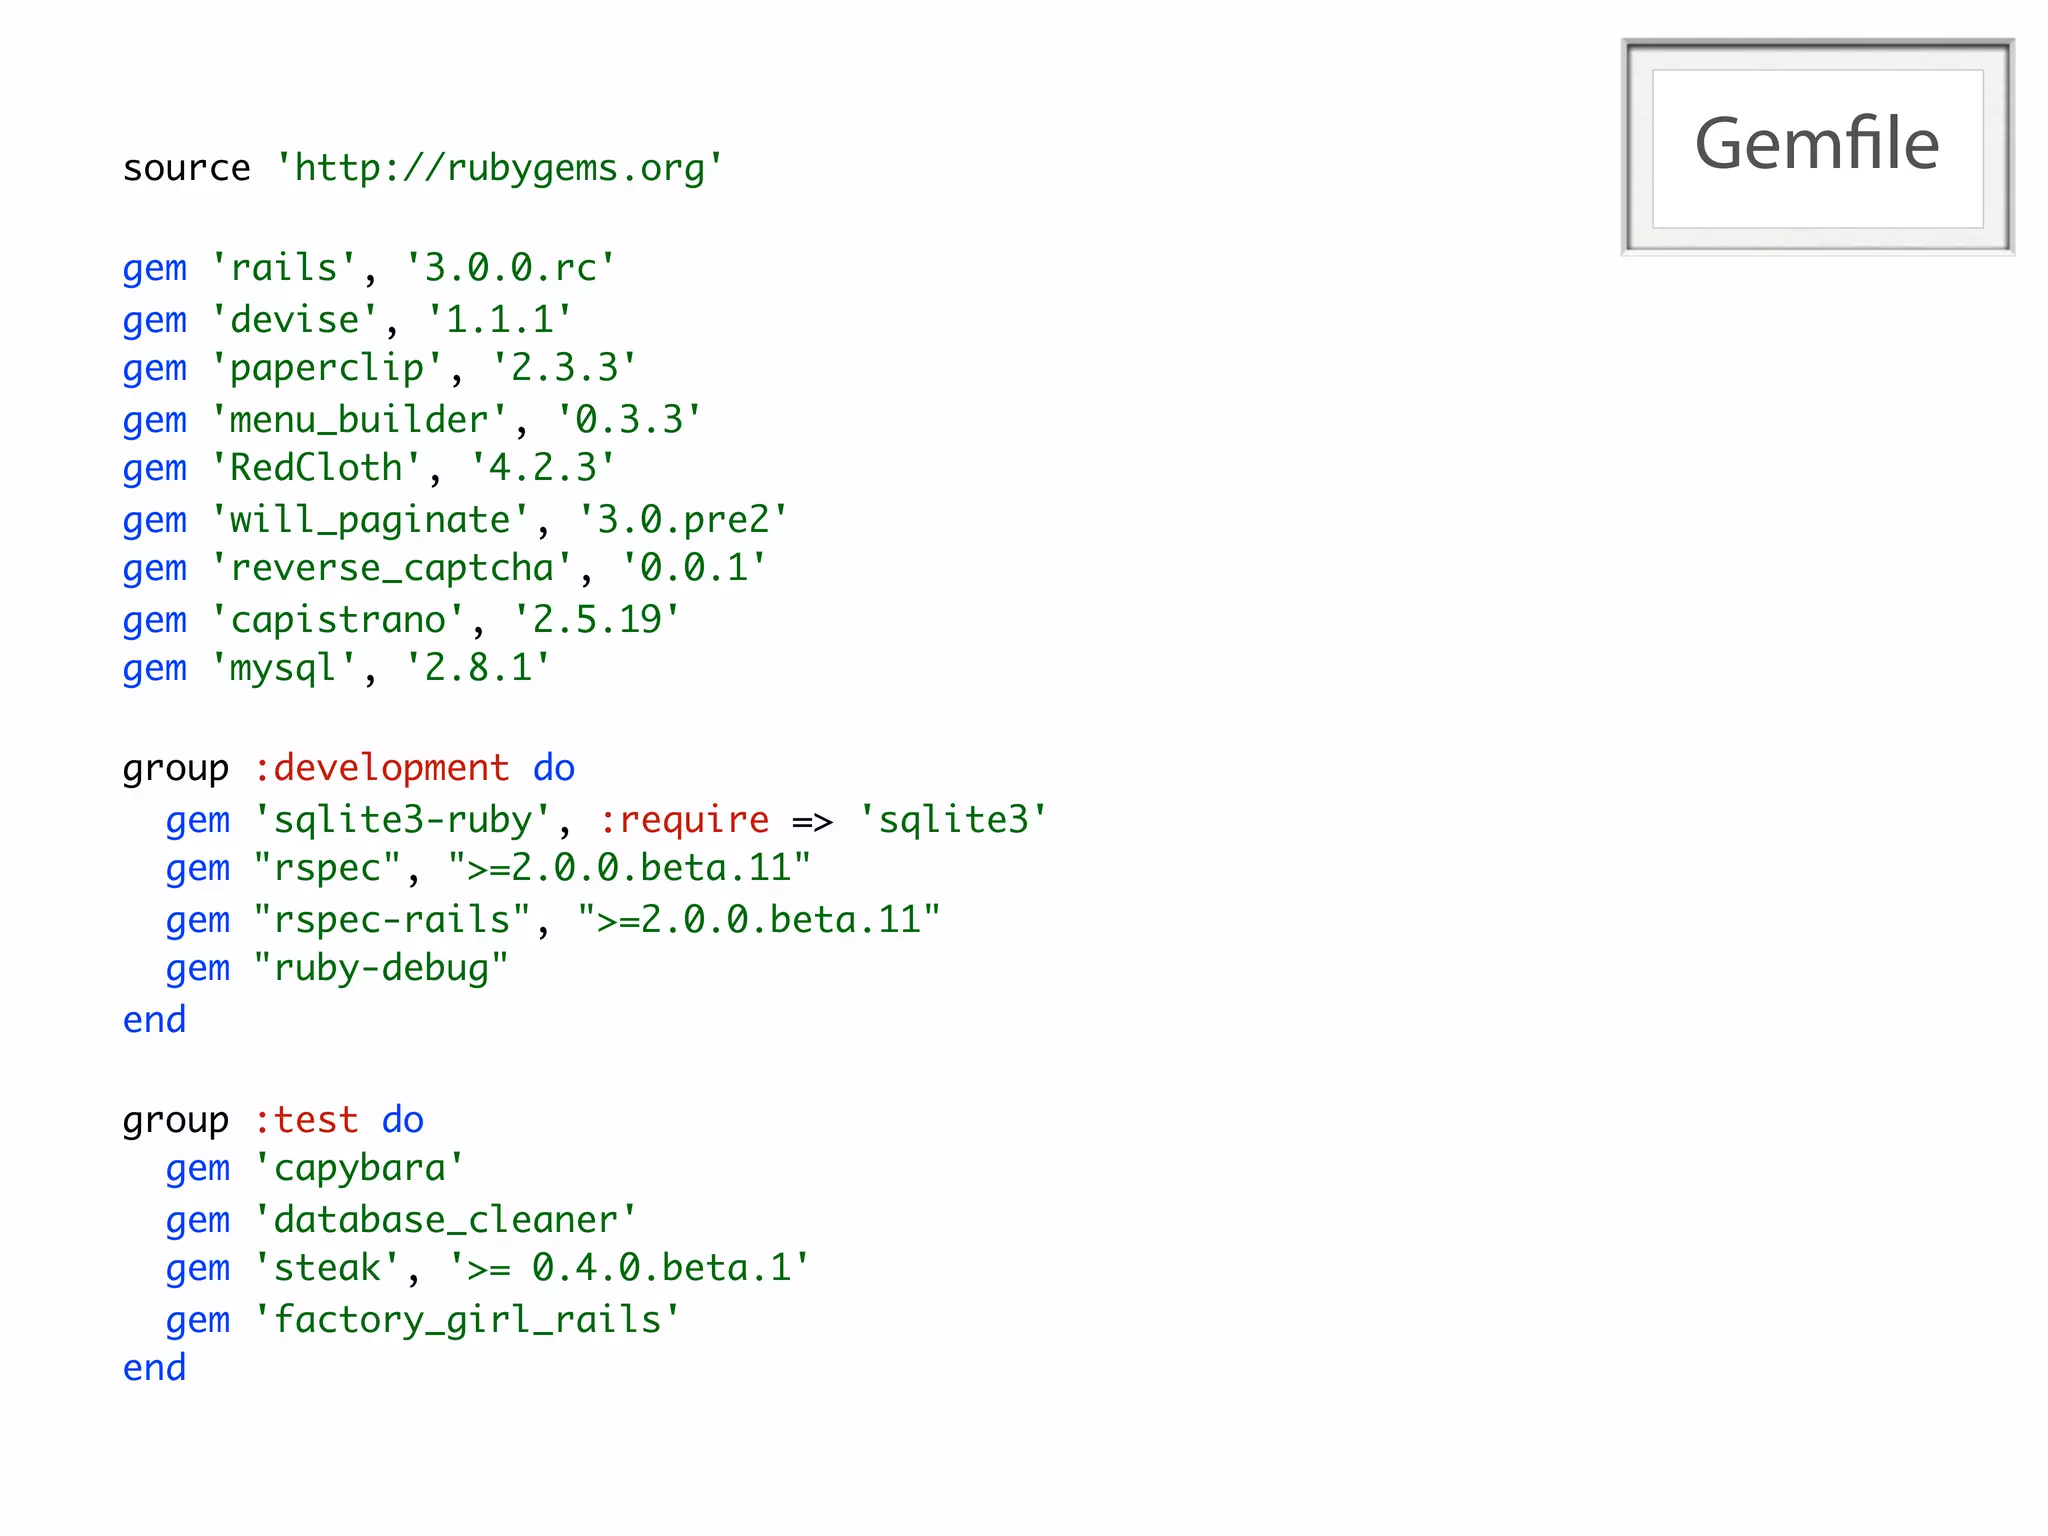
Task: Select the line gem 'rails', '3.0.0.rc'
Action: pos(369,268)
